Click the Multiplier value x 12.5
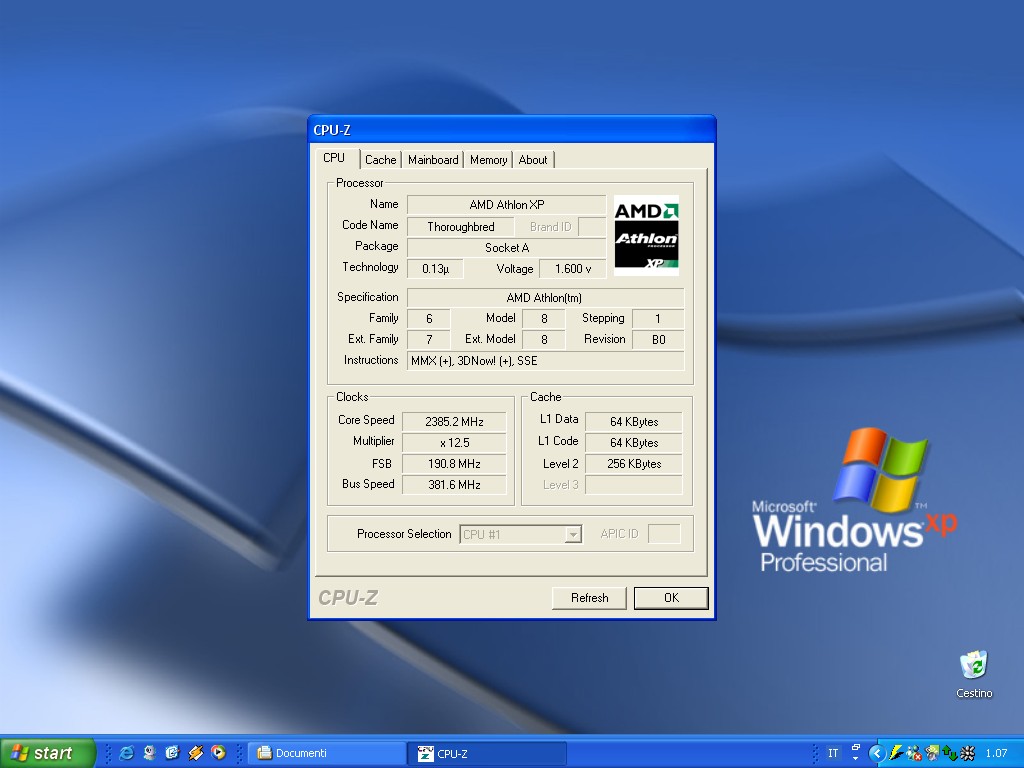Viewport: 1024px width, 768px height. click(x=454, y=443)
